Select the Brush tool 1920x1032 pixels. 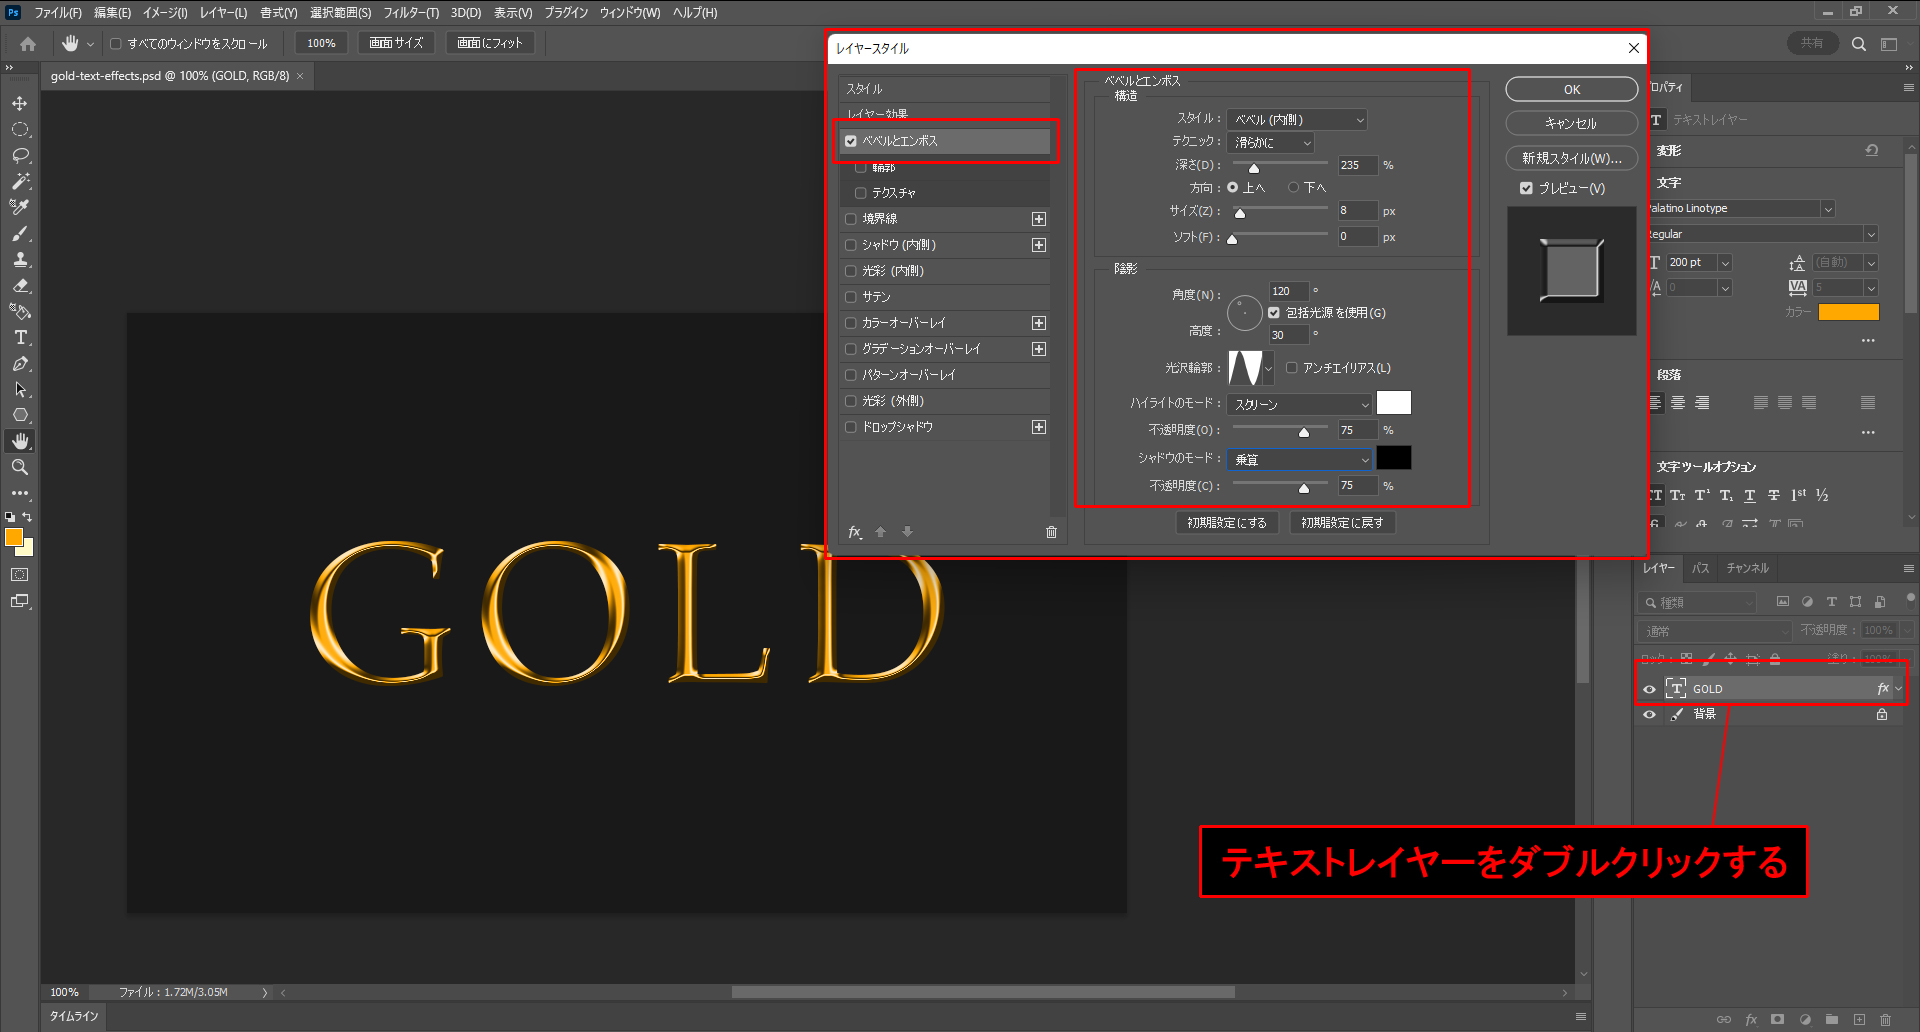pos(20,234)
